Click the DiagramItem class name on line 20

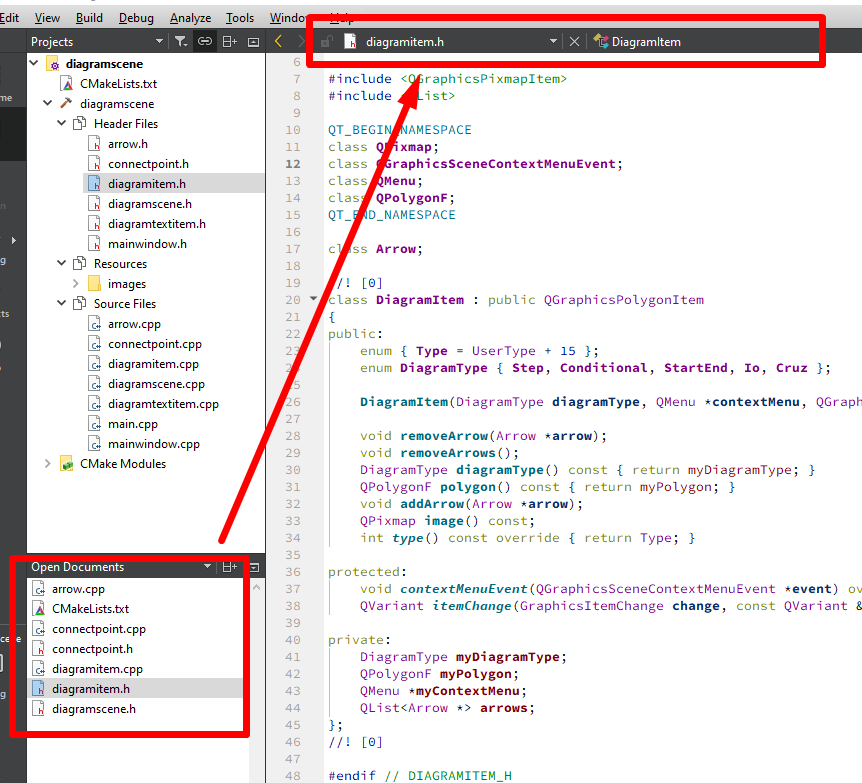pos(420,300)
